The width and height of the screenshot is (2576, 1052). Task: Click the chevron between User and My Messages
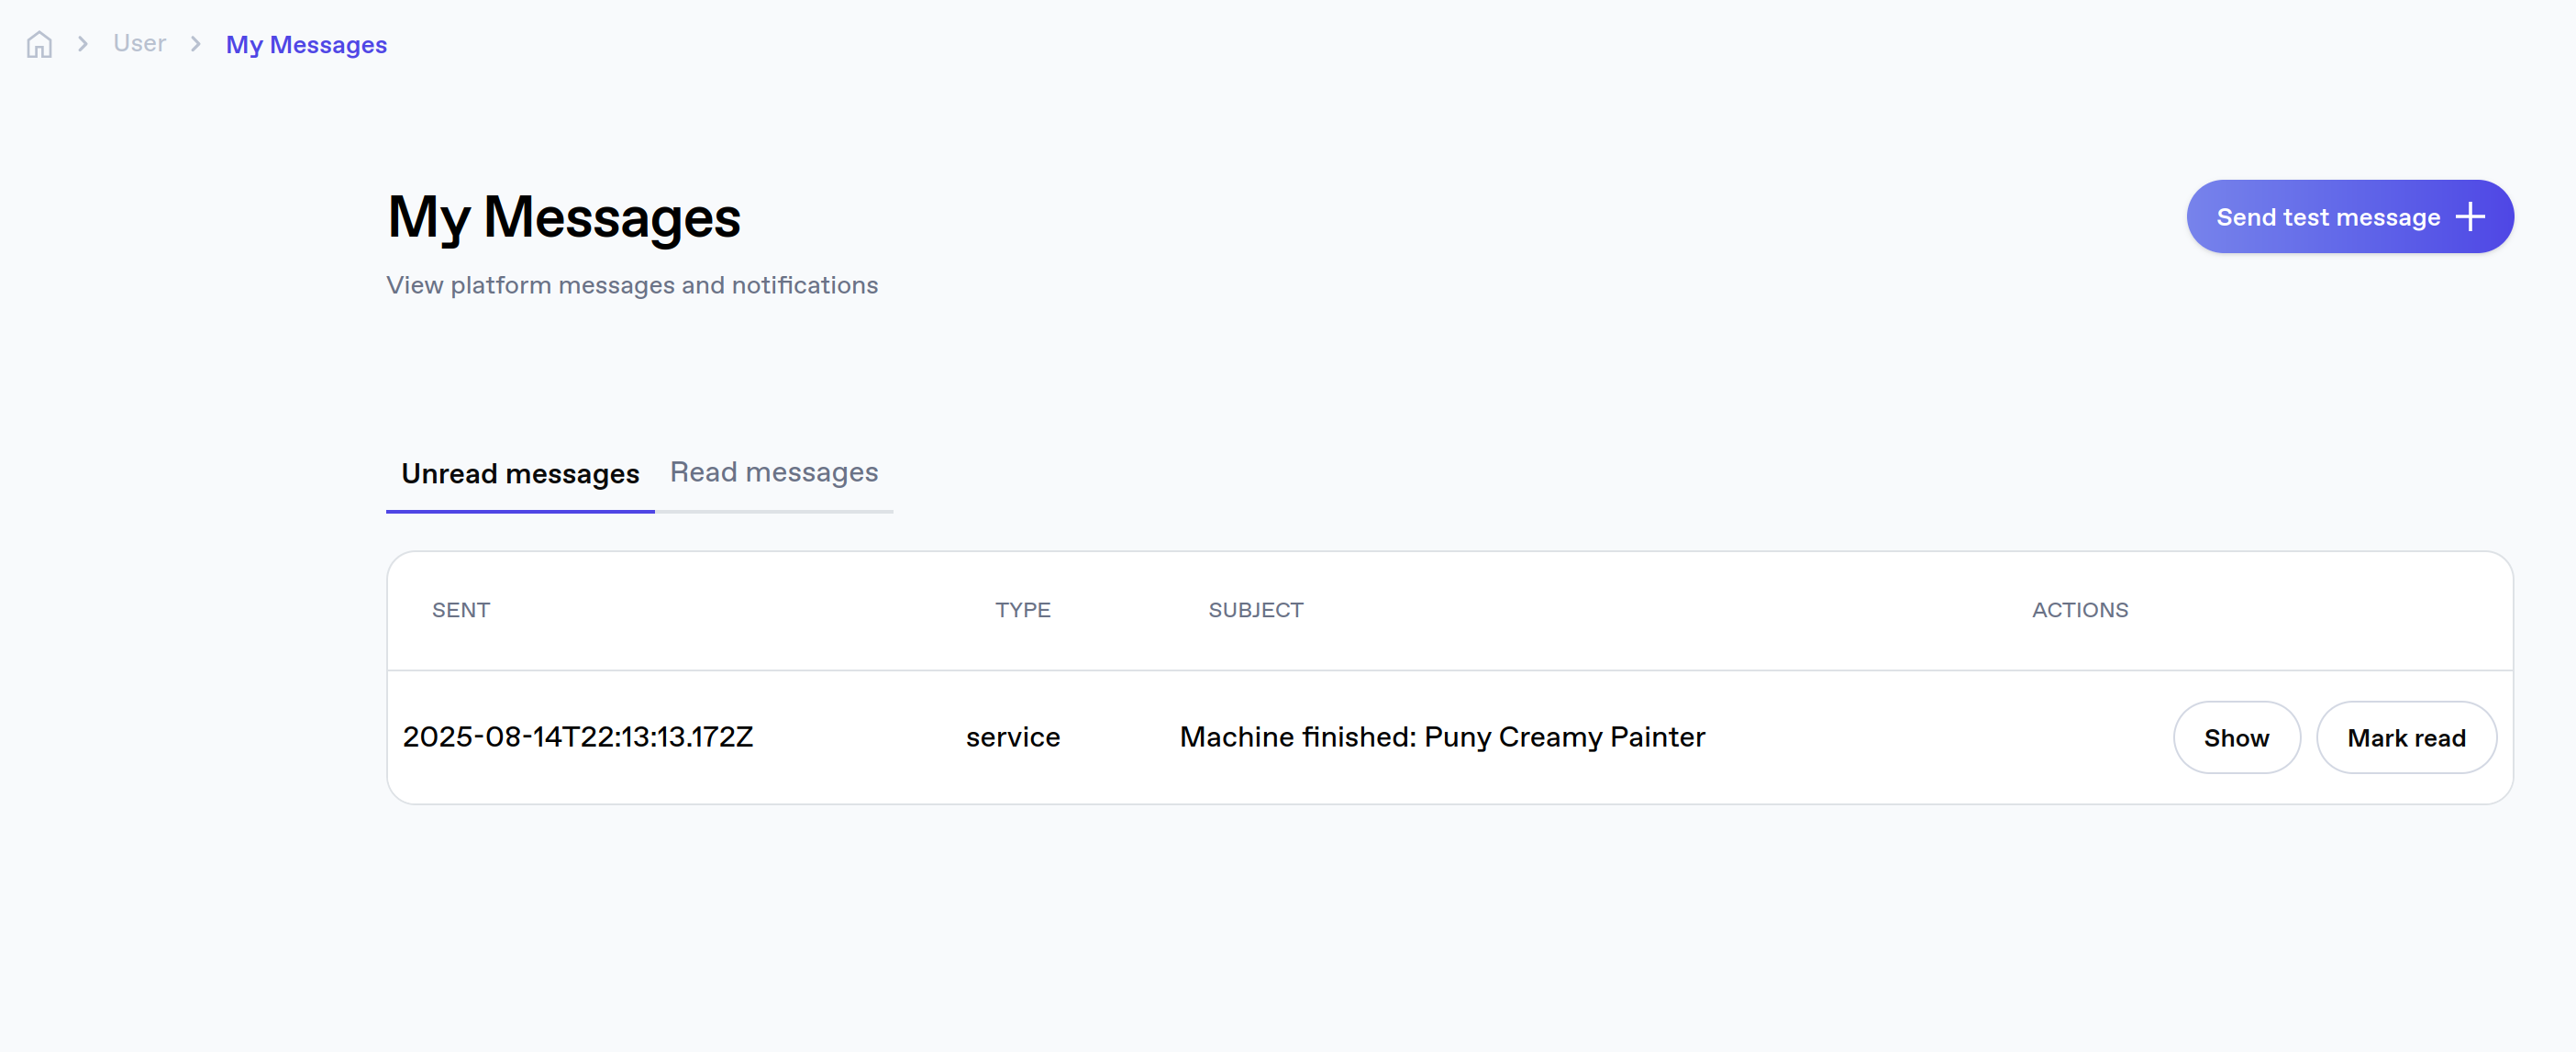pos(195,44)
